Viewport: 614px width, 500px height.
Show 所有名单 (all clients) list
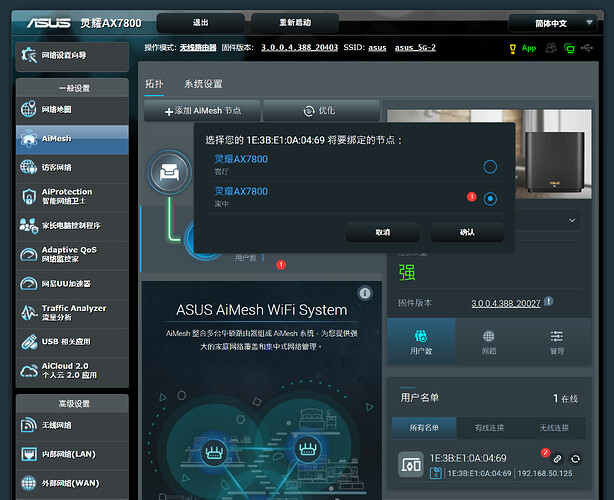424,428
